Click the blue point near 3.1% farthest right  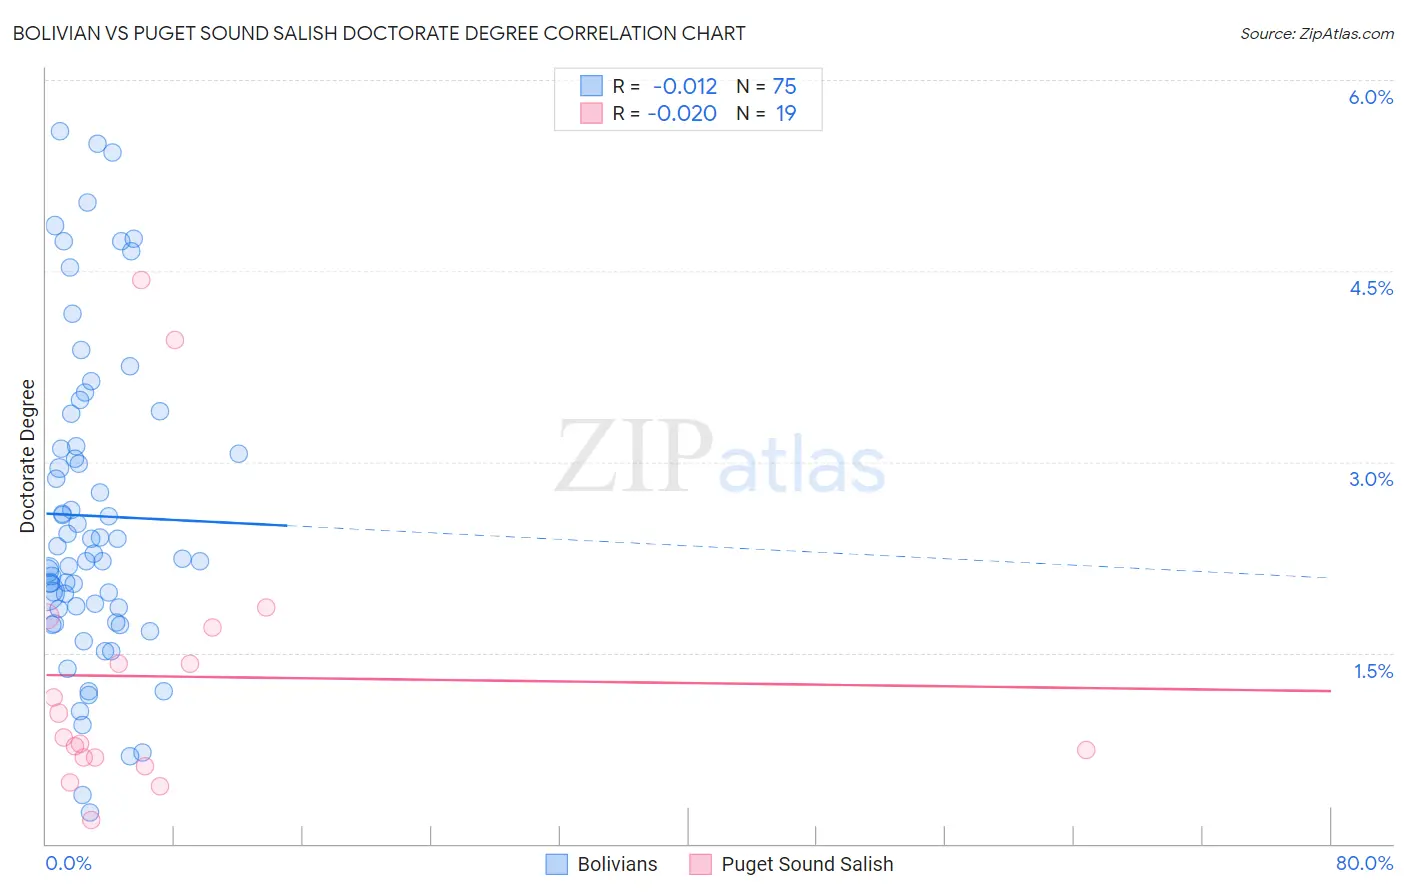point(239,454)
